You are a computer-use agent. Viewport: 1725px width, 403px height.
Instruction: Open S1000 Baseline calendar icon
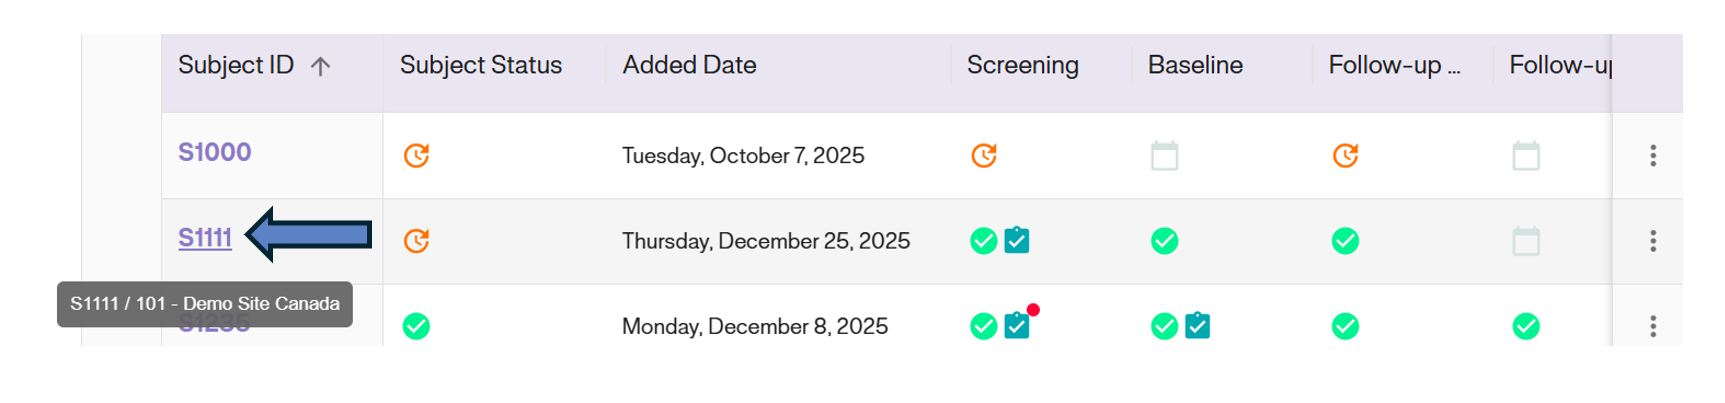click(x=1164, y=156)
